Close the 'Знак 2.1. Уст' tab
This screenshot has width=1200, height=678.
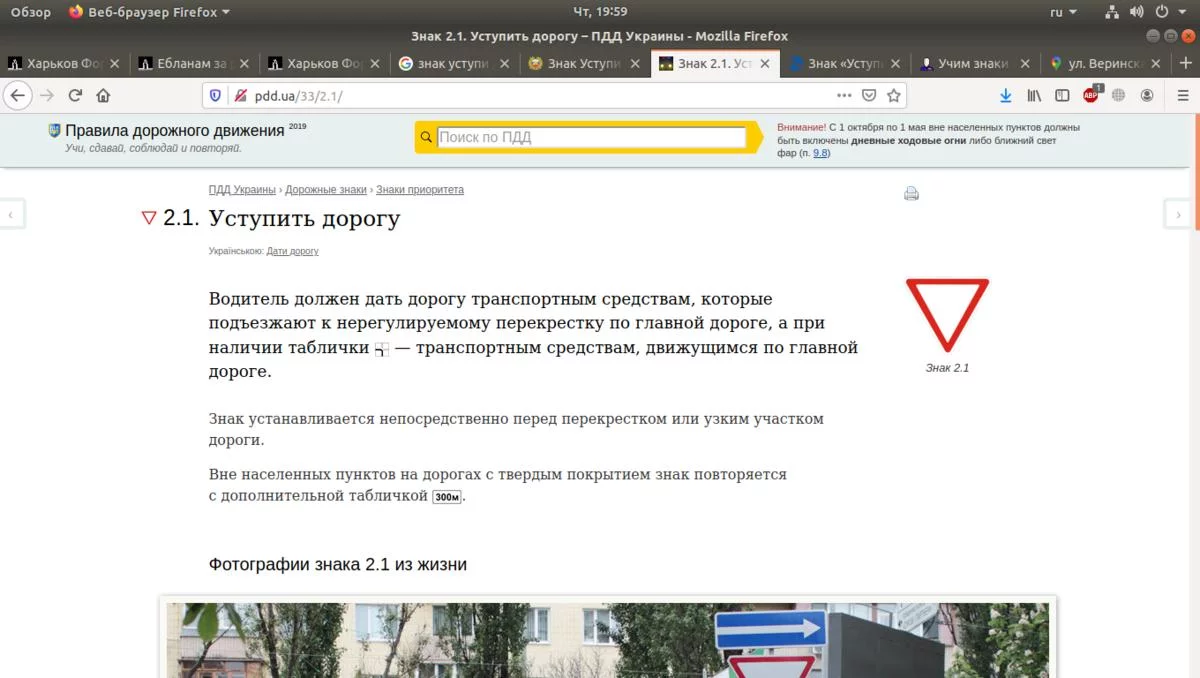pyautogui.click(x=765, y=63)
